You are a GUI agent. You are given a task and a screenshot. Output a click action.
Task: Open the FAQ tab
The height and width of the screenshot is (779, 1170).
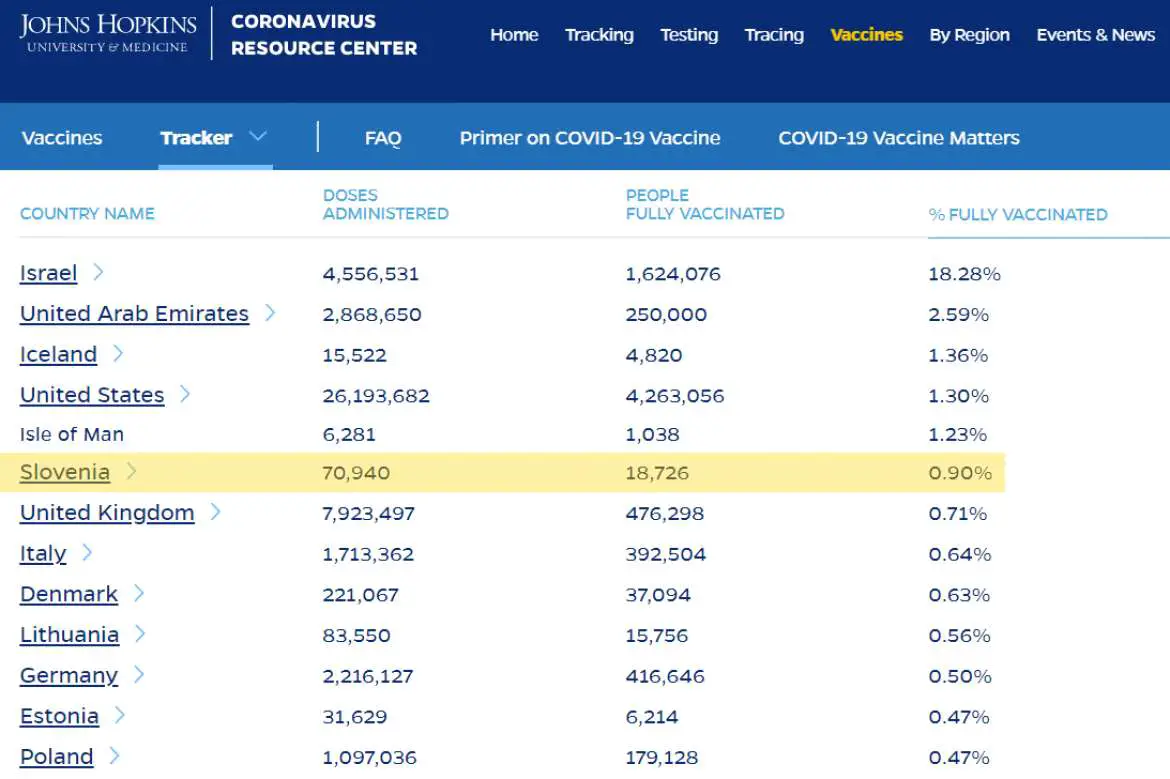pyautogui.click(x=383, y=138)
